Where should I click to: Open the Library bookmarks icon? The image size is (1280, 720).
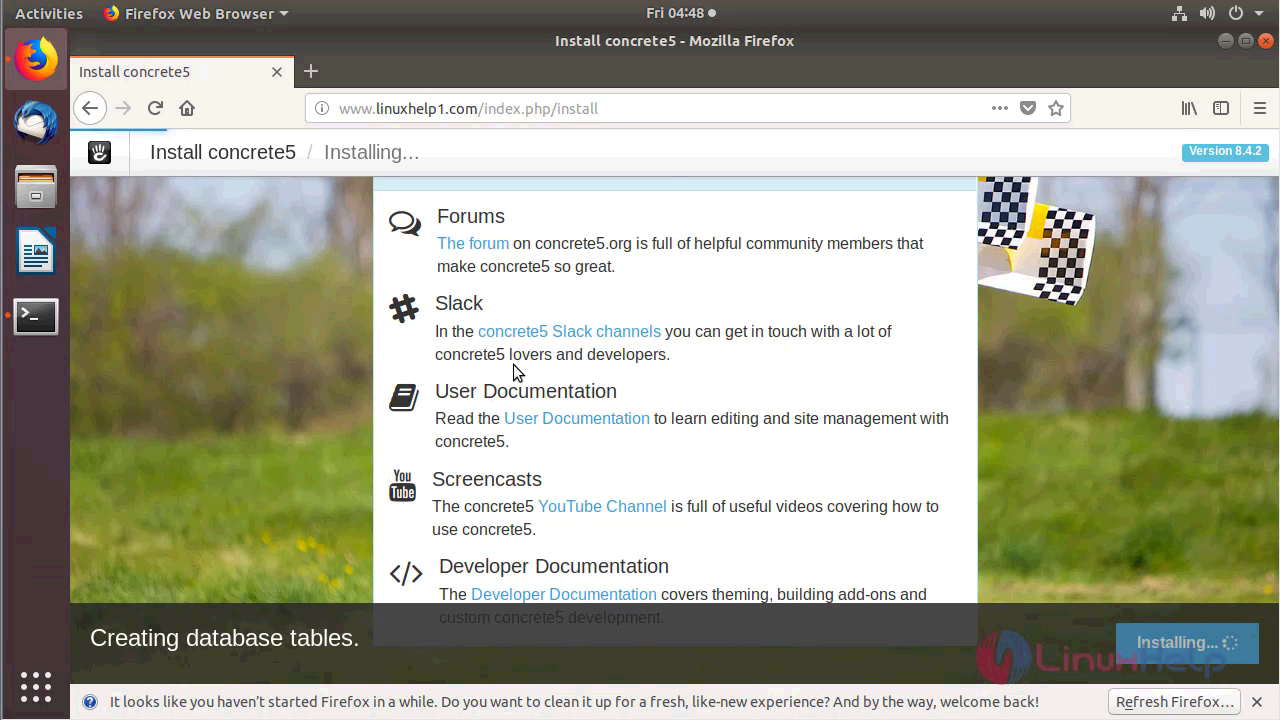(x=1189, y=108)
